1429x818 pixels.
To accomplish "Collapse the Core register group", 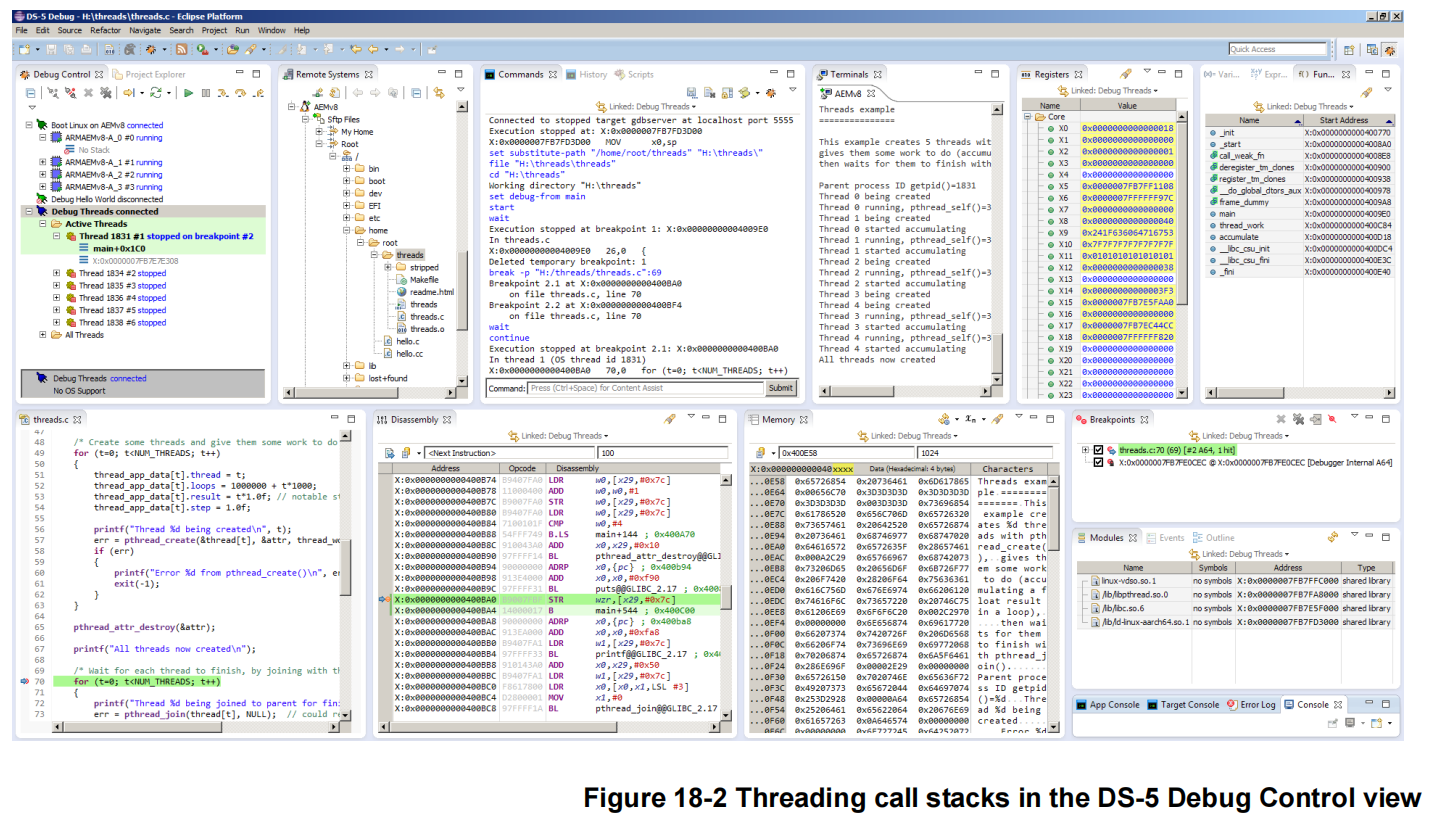I will (1027, 116).
